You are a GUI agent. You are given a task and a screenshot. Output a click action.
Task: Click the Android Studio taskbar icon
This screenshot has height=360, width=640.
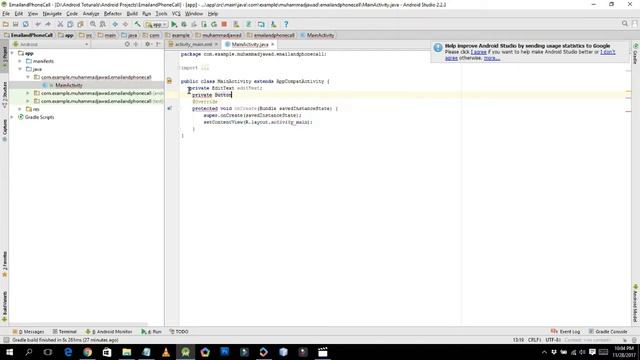pyautogui.click(x=186, y=352)
